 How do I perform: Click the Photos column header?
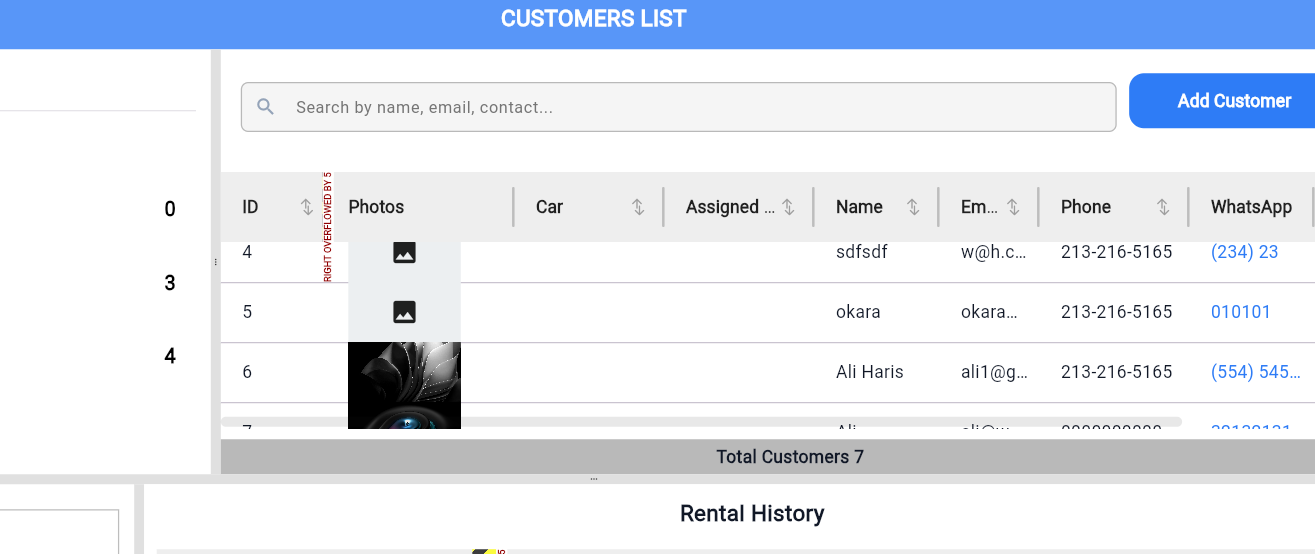click(376, 207)
